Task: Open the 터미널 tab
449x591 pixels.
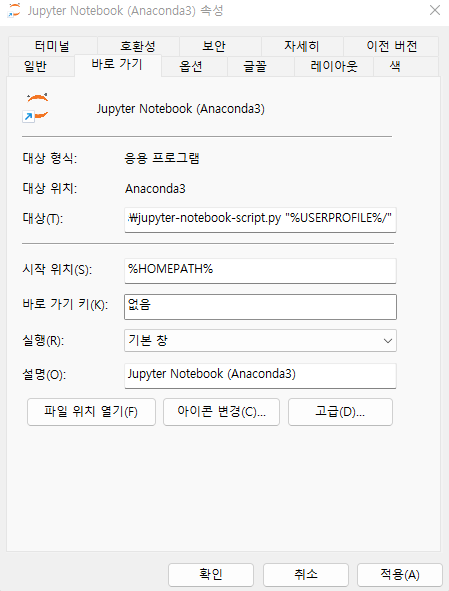Action: pyautogui.click(x=52, y=46)
